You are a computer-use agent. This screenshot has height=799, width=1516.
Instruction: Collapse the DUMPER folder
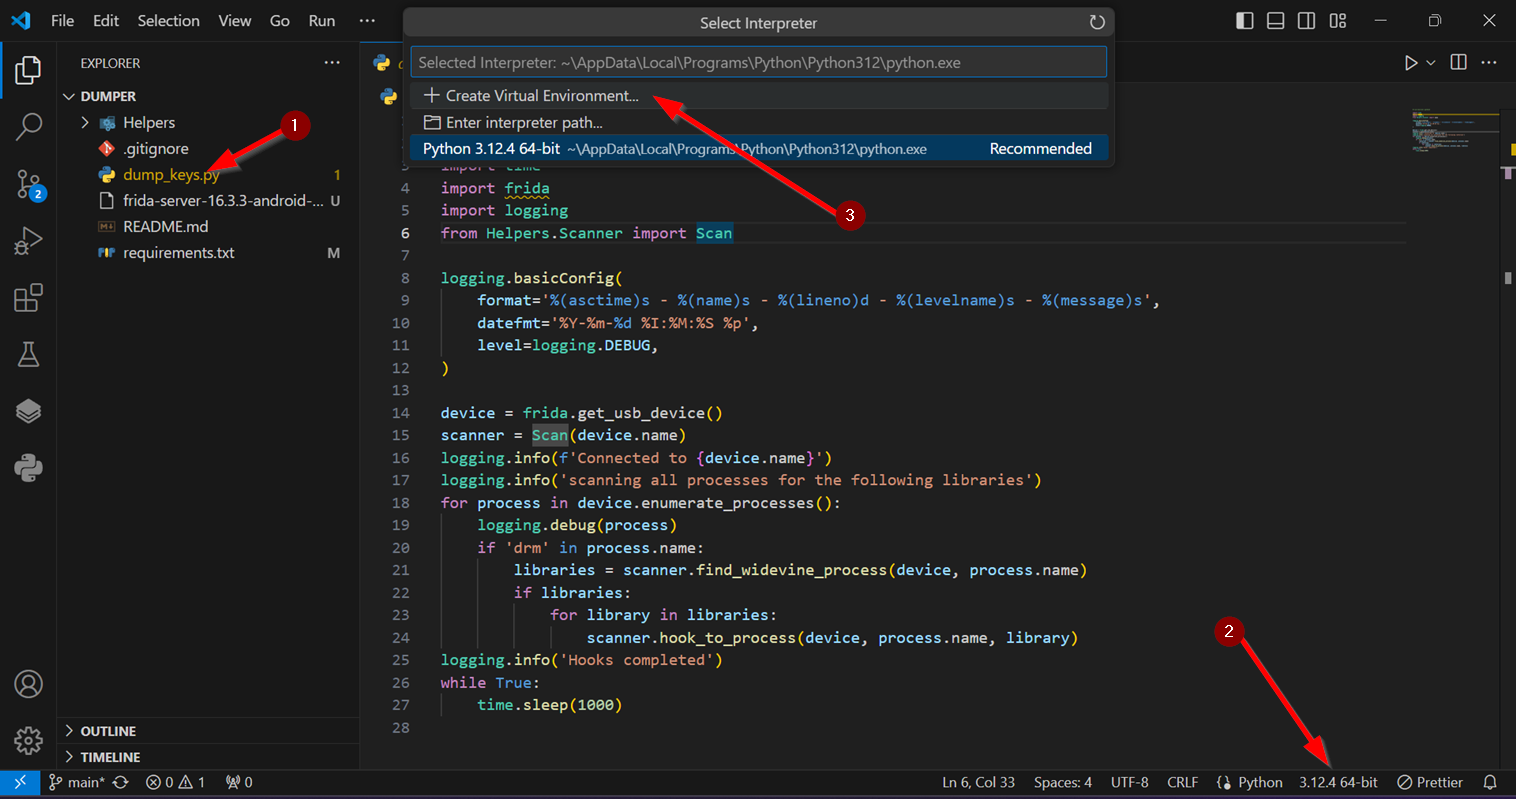tap(68, 95)
